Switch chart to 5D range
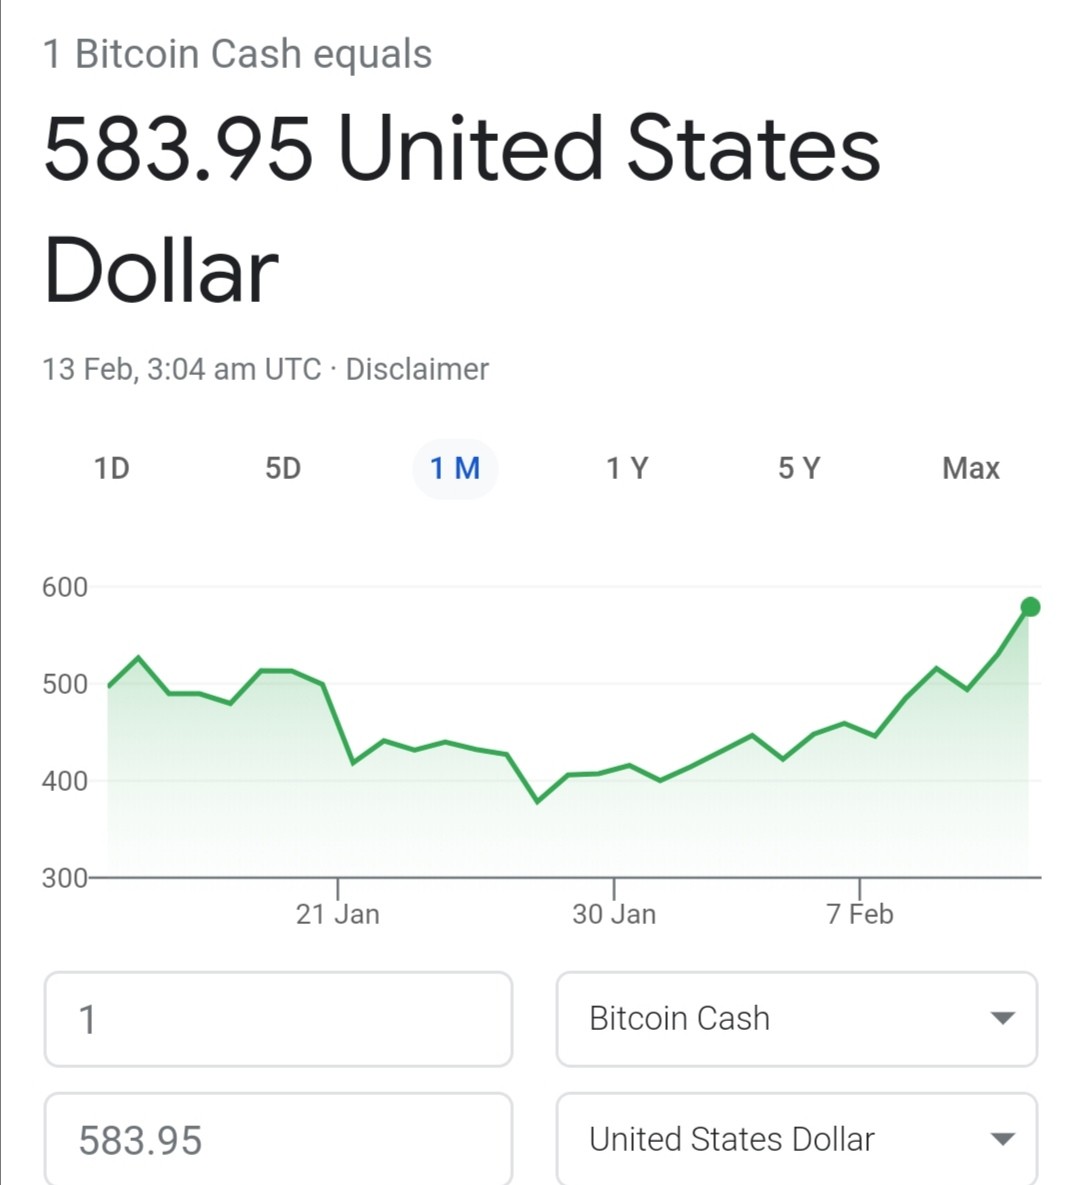Screen dimensions: 1080x1185 283,469
